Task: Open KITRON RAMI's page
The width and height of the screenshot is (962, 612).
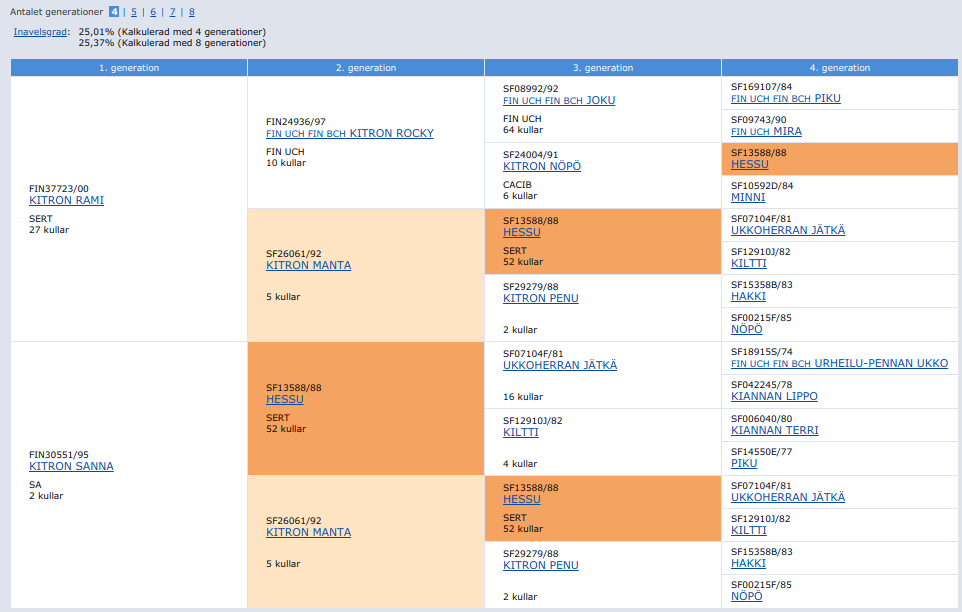Action: pyautogui.click(x=67, y=200)
